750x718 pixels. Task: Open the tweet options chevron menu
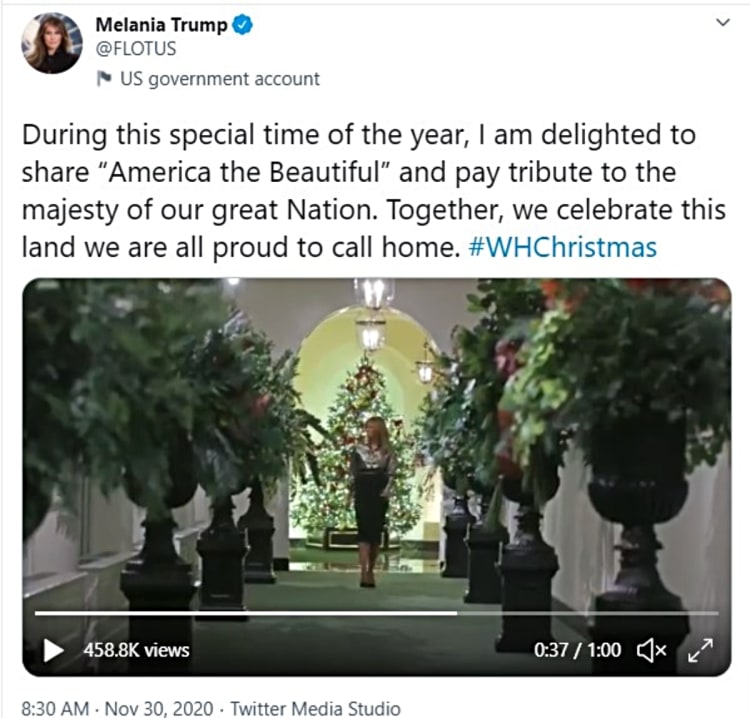723,23
